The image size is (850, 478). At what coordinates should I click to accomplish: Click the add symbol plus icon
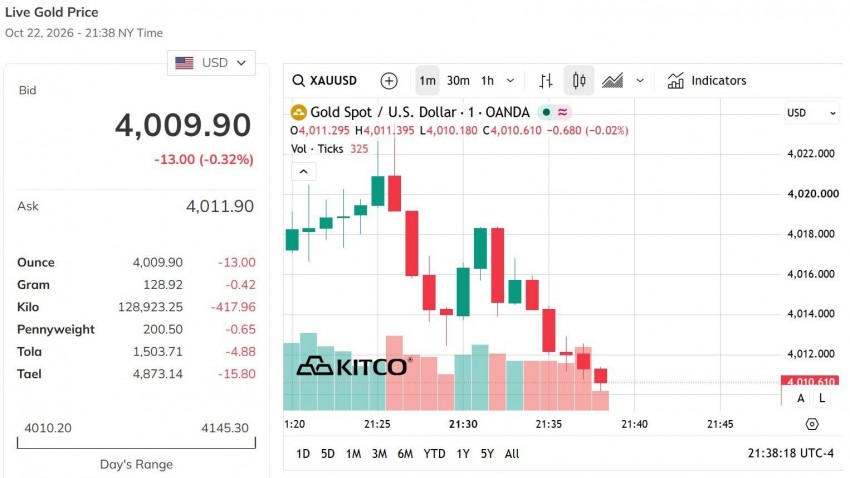(389, 81)
